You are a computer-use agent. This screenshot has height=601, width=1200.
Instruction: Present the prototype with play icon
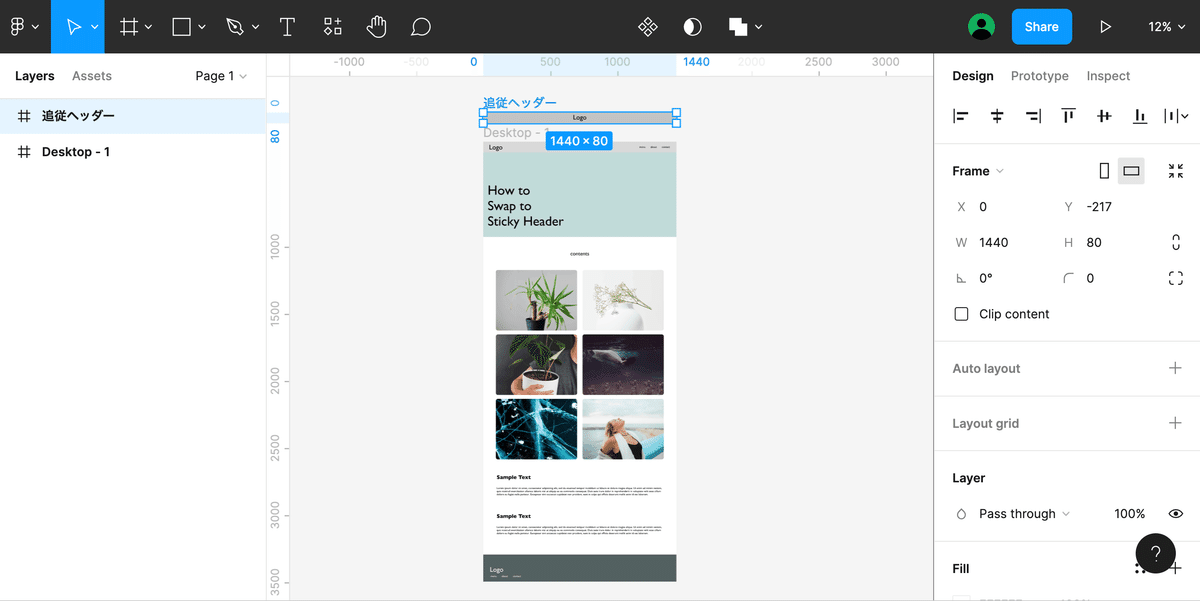click(x=1105, y=27)
